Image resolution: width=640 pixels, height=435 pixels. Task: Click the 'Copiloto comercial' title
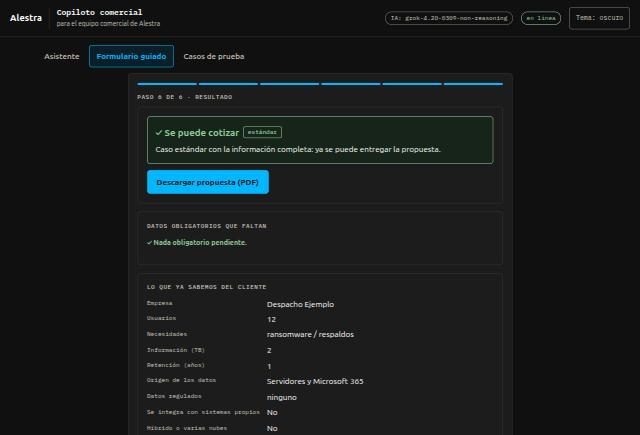tap(99, 12)
